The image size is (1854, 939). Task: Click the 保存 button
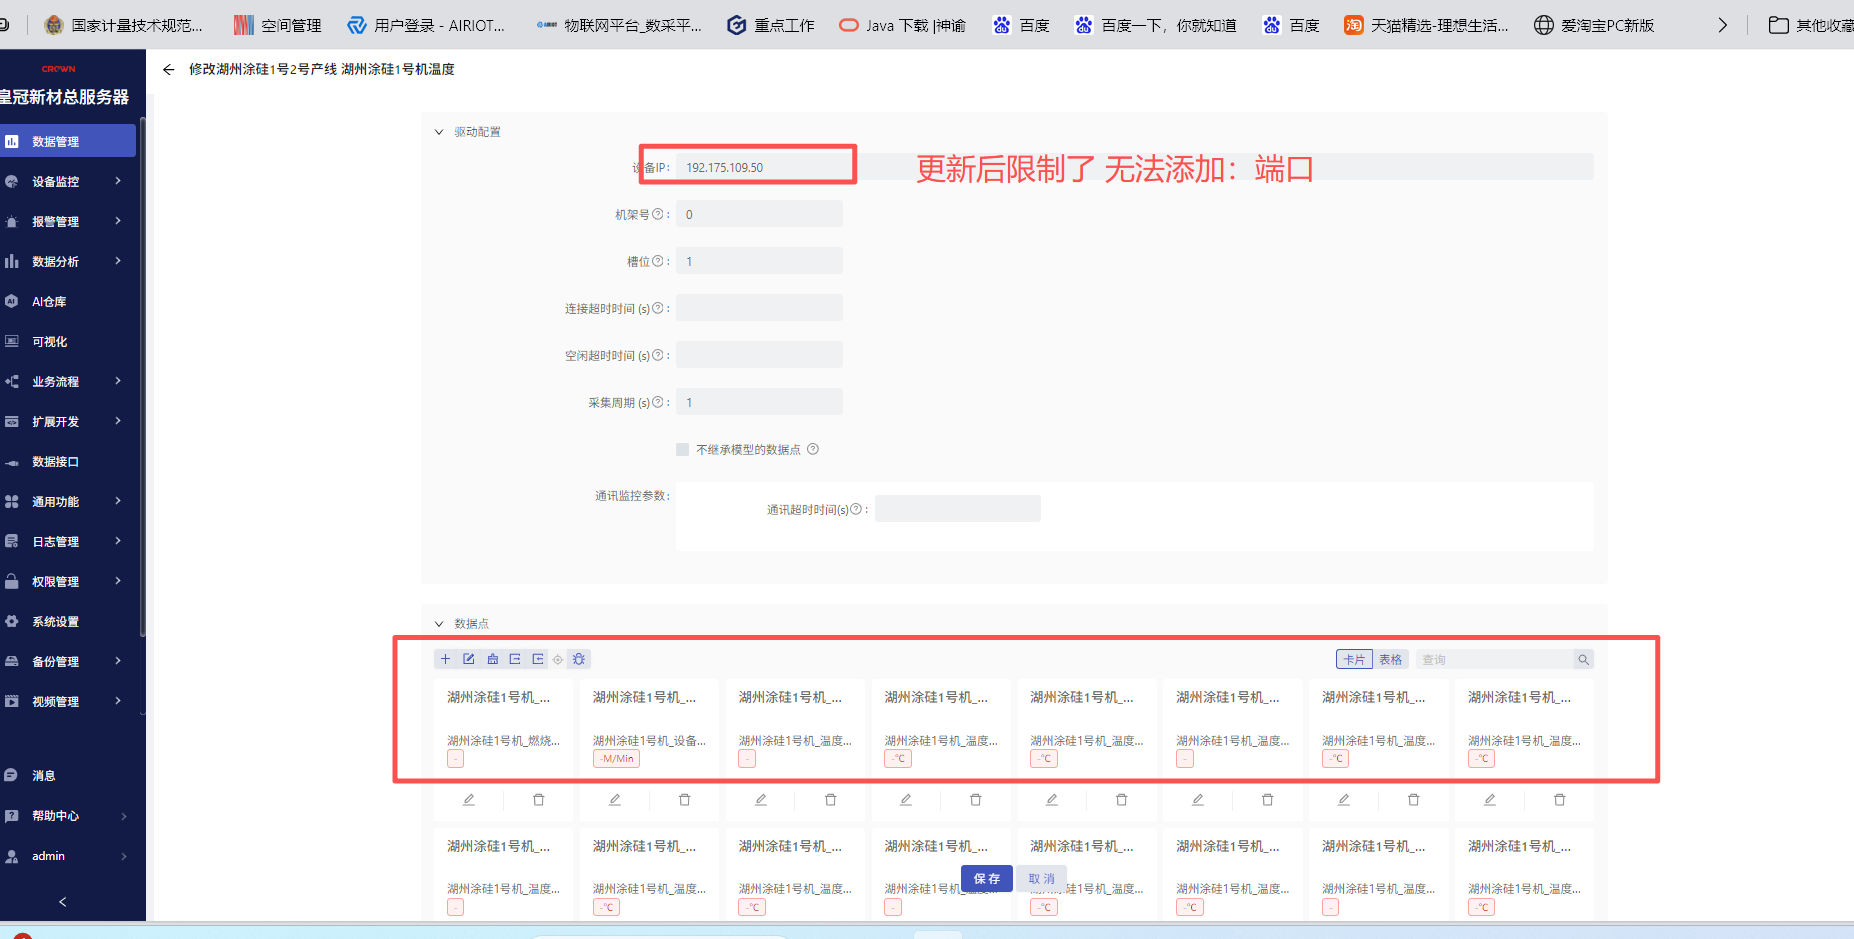click(987, 878)
